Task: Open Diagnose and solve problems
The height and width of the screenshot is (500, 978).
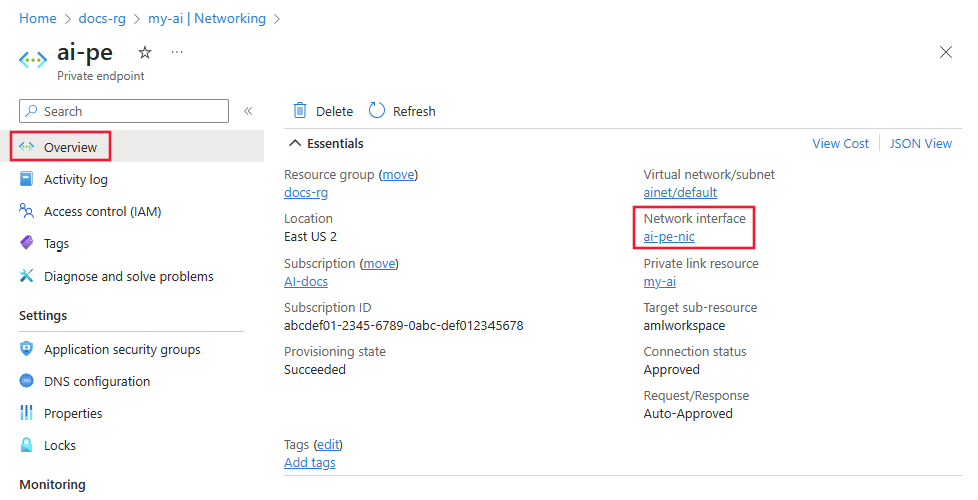Action: click(x=128, y=276)
